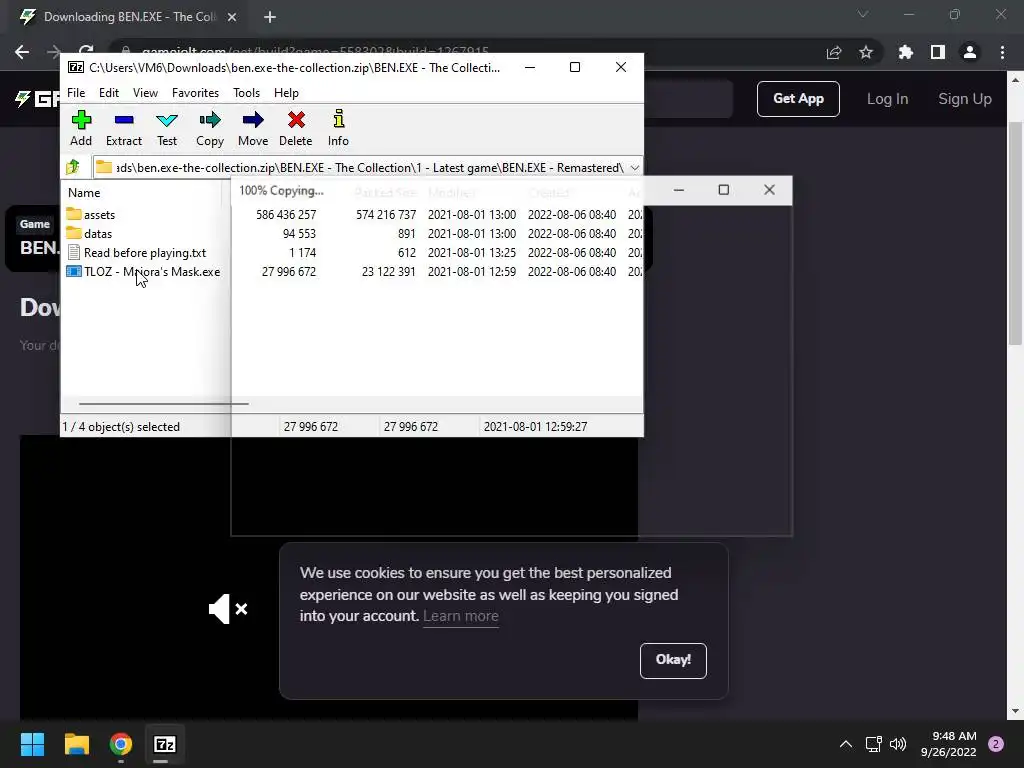Image resolution: width=1024 pixels, height=768 pixels.
Task: Maximize the copying progress dialog
Action: pos(724,190)
